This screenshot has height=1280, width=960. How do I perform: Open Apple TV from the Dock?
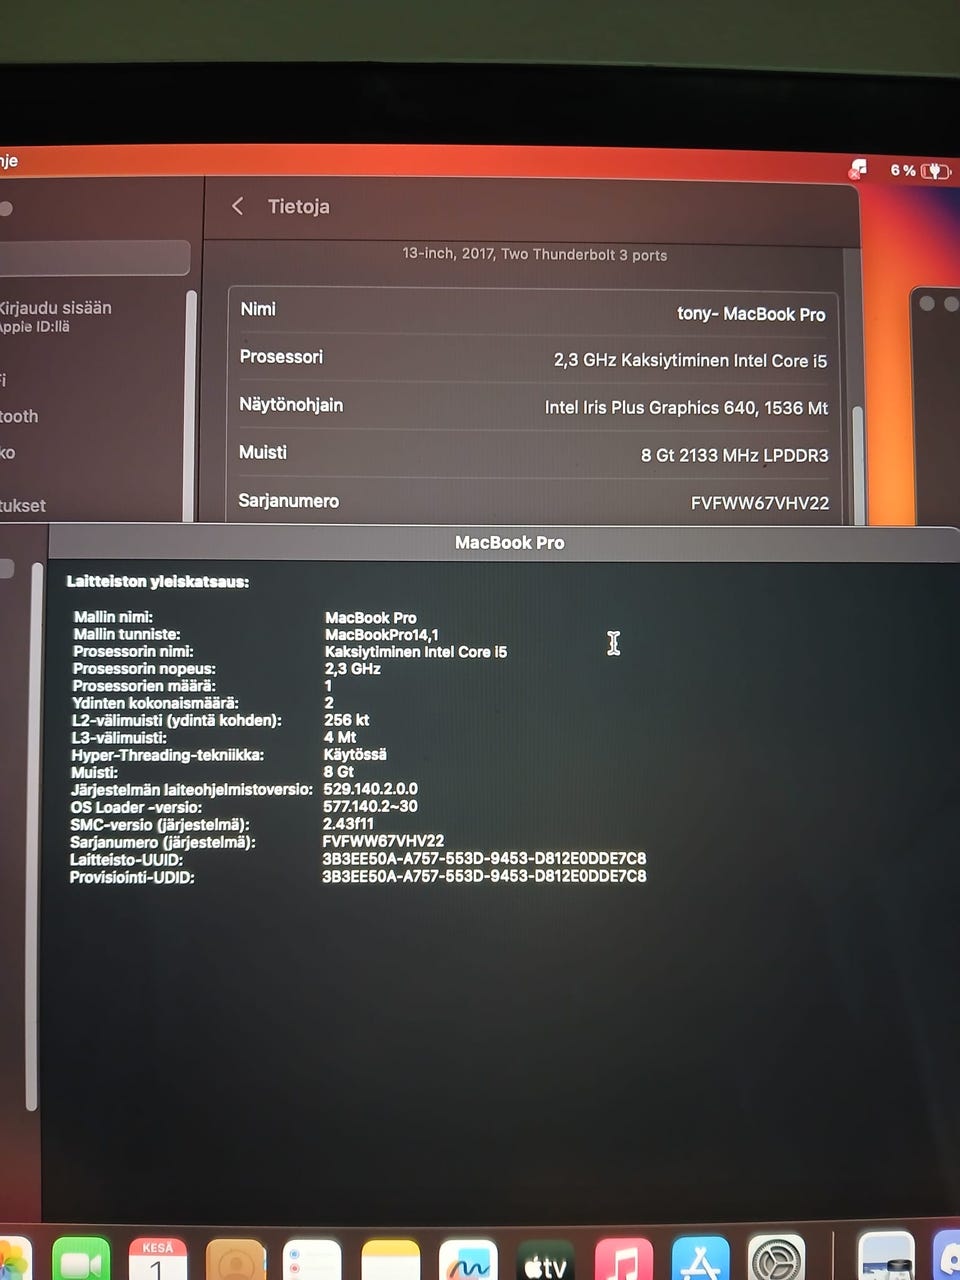(546, 1259)
